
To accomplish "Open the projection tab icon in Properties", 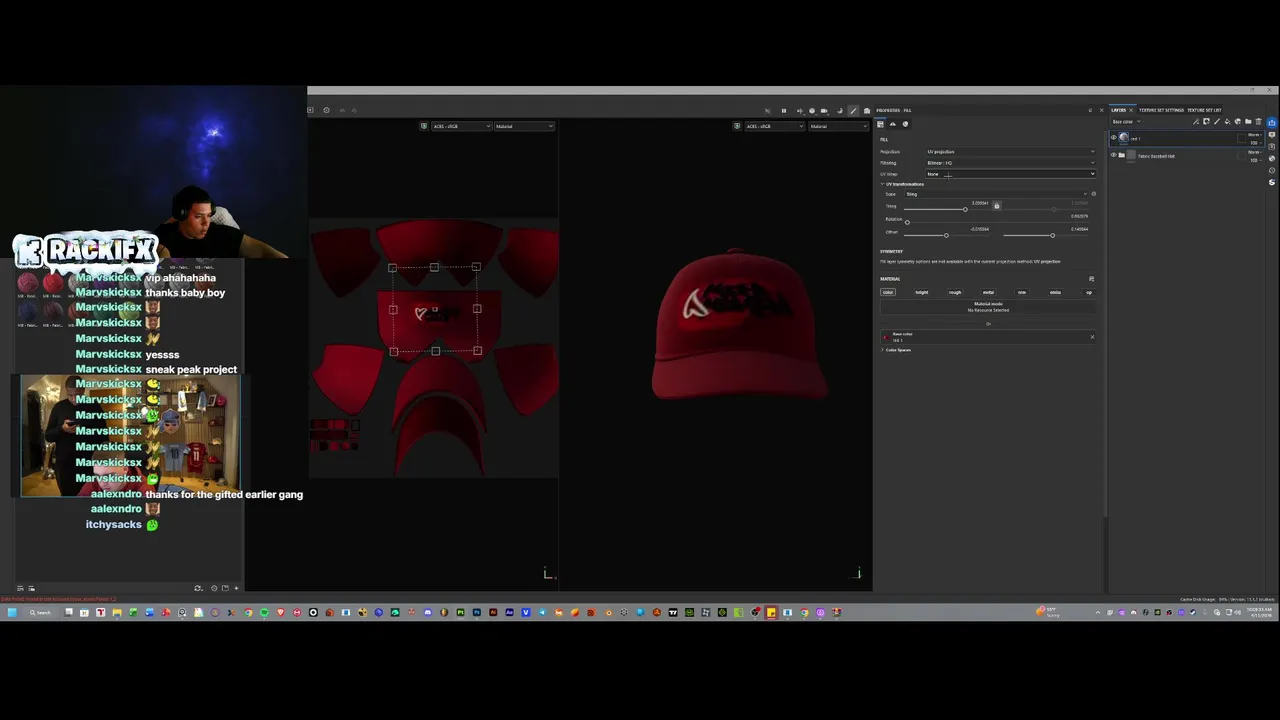I will 893,124.
